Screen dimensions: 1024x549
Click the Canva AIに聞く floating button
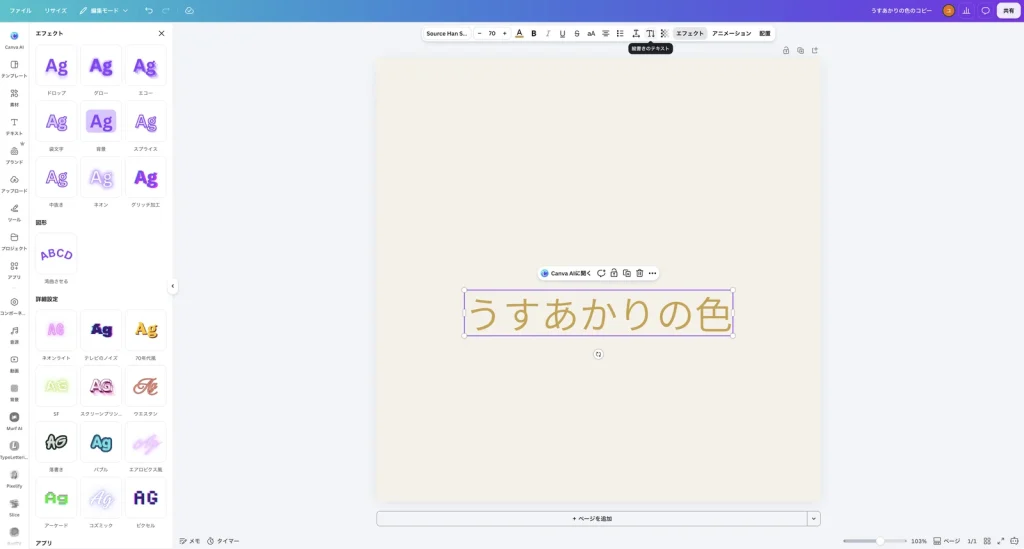click(x=566, y=274)
